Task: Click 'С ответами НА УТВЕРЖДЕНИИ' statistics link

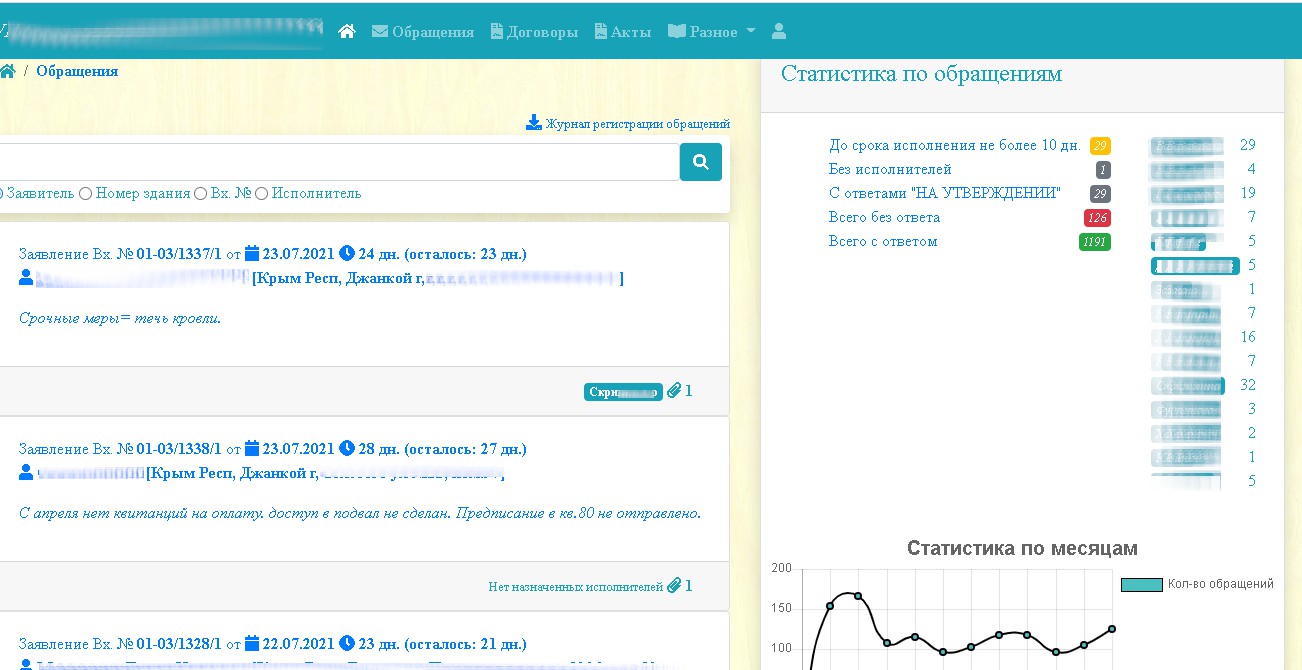Action: (x=945, y=193)
